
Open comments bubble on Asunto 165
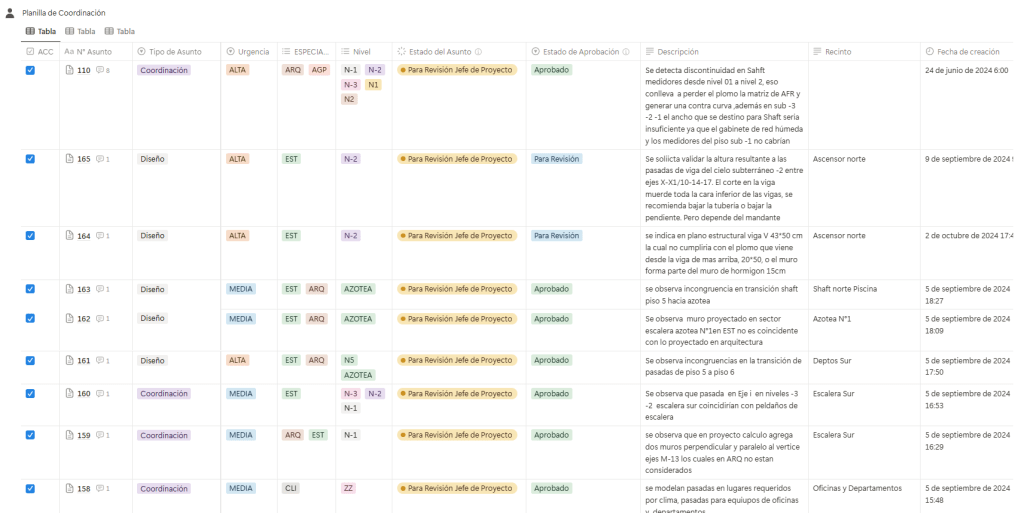click(100, 159)
